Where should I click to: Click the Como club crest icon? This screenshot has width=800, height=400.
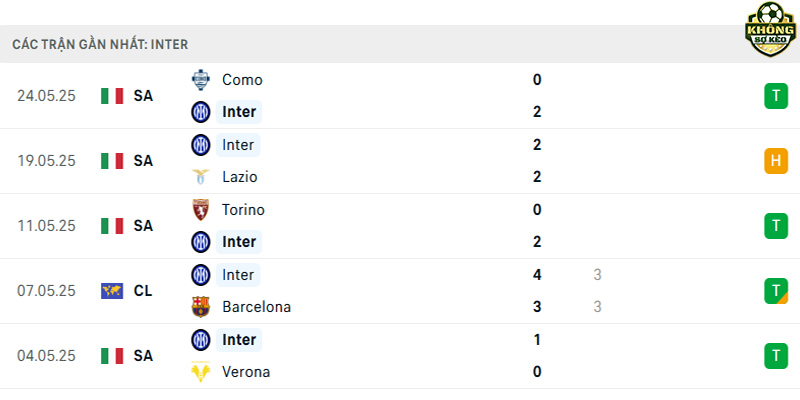click(201, 80)
